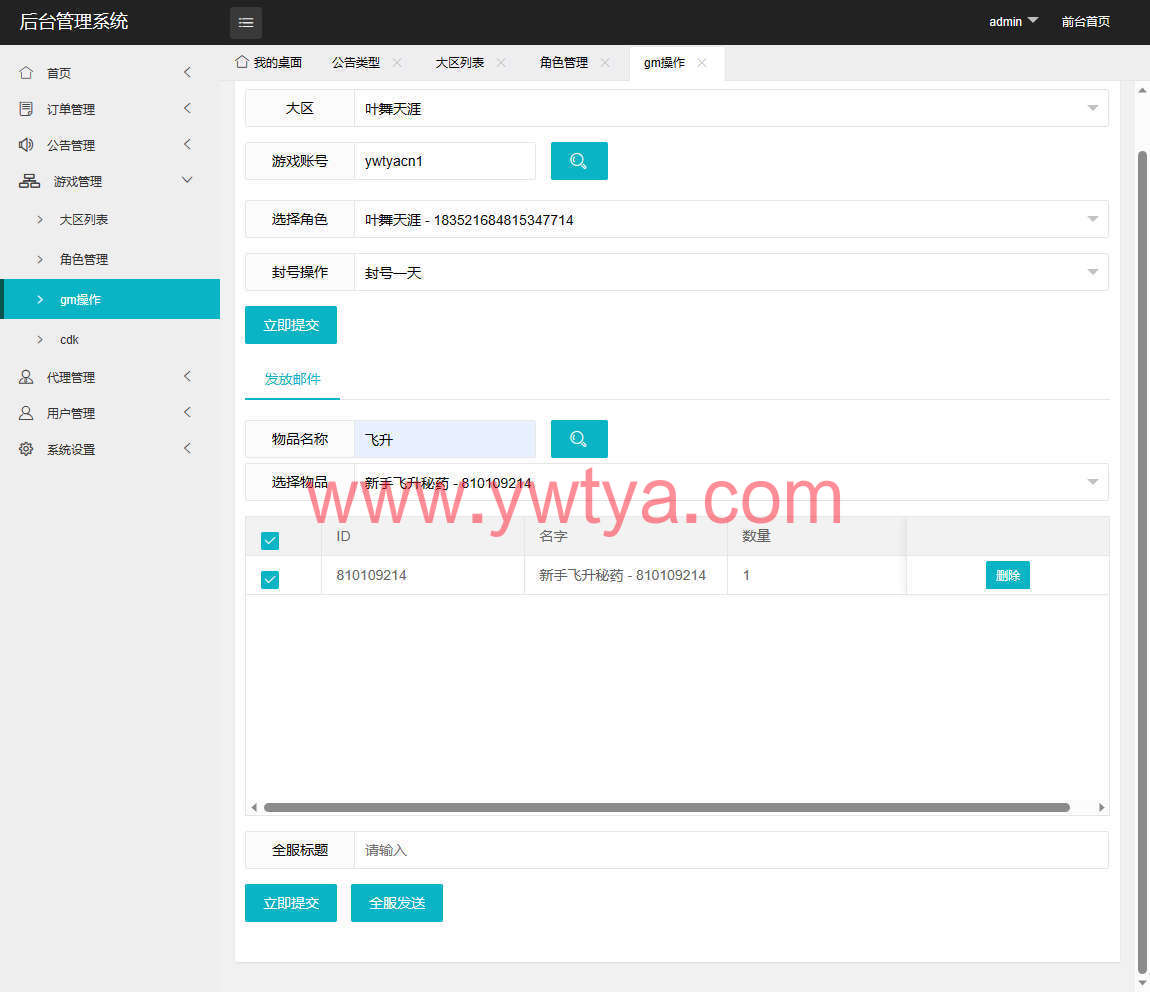The width and height of the screenshot is (1150, 992).
Task: Search the game account ywtyacn1
Action: click(x=579, y=161)
